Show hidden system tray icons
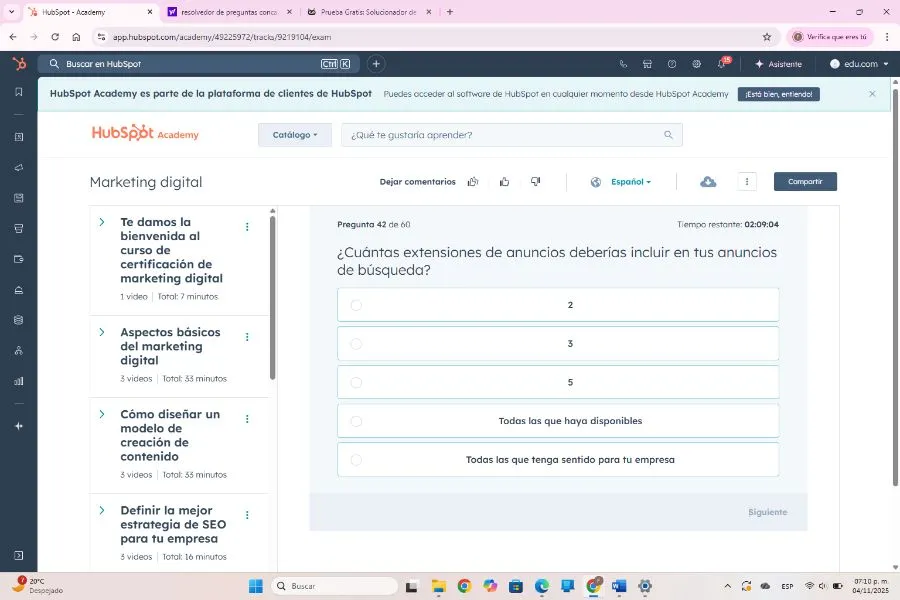The image size is (900, 600). (727, 586)
